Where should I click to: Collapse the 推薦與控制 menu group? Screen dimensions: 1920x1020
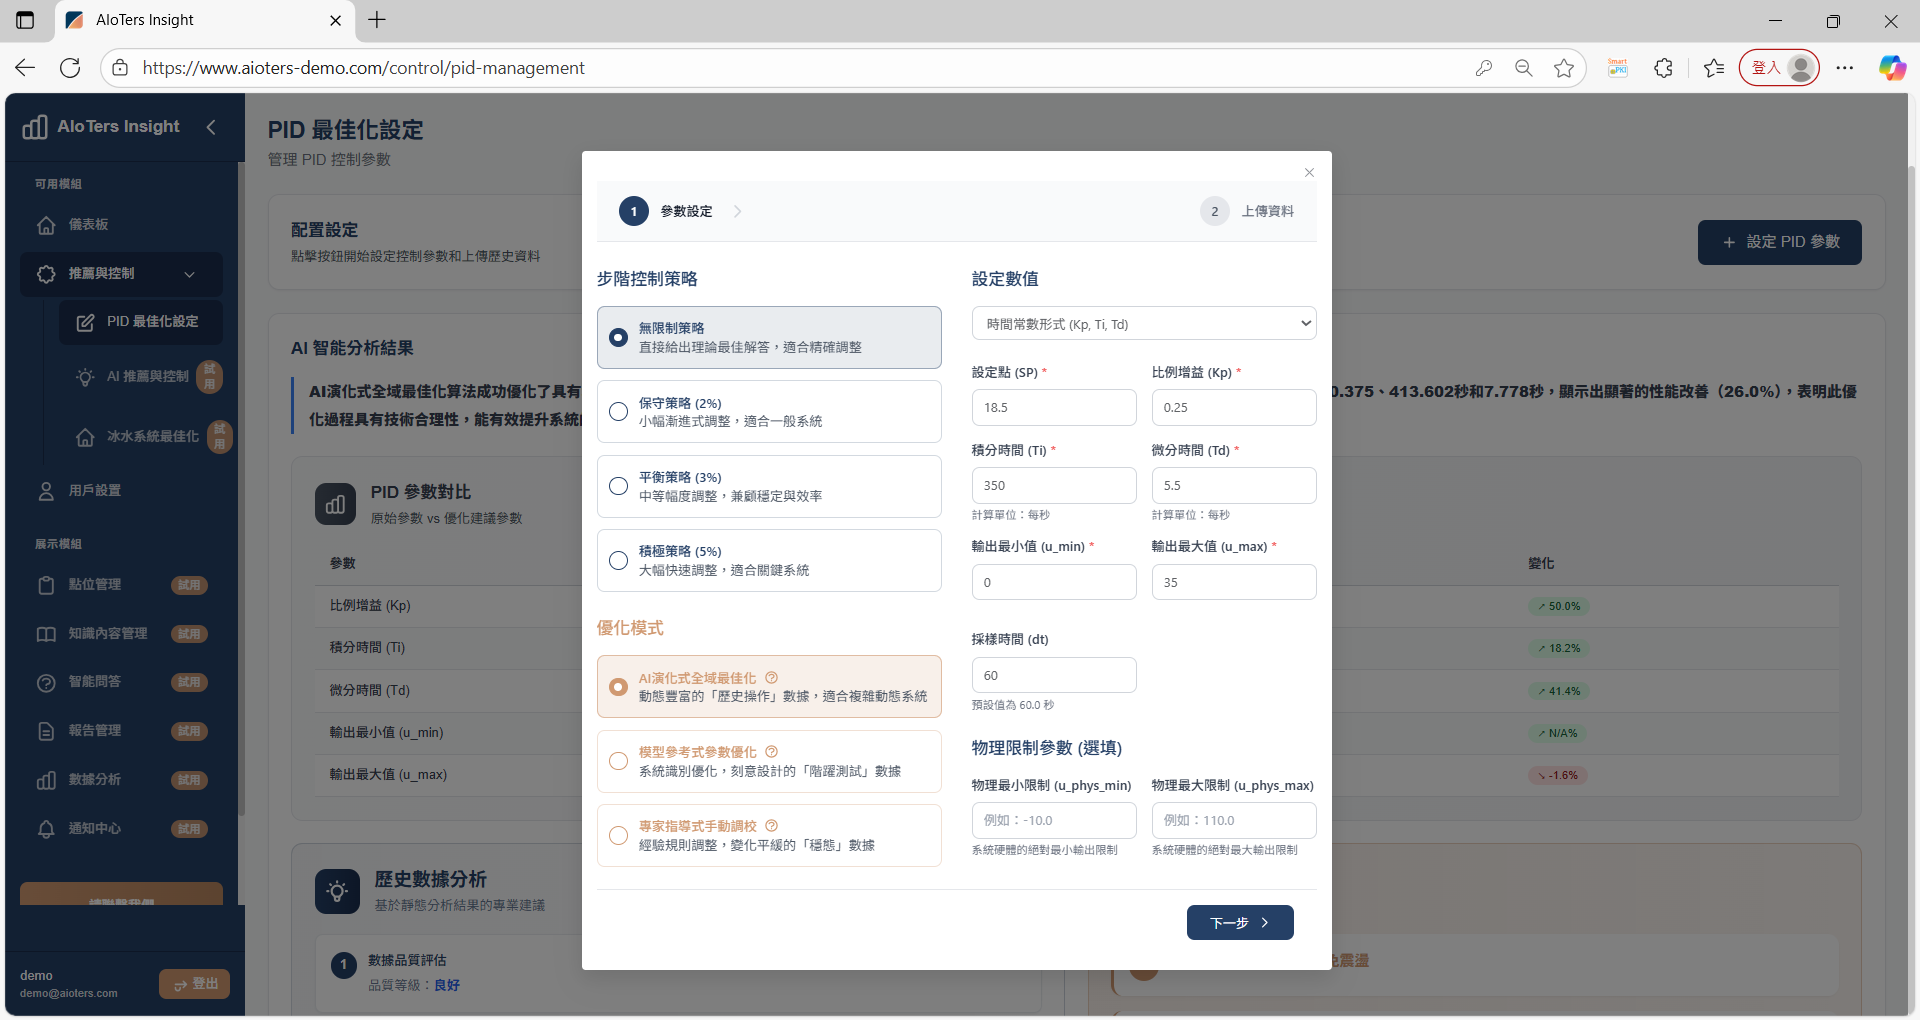190,274
